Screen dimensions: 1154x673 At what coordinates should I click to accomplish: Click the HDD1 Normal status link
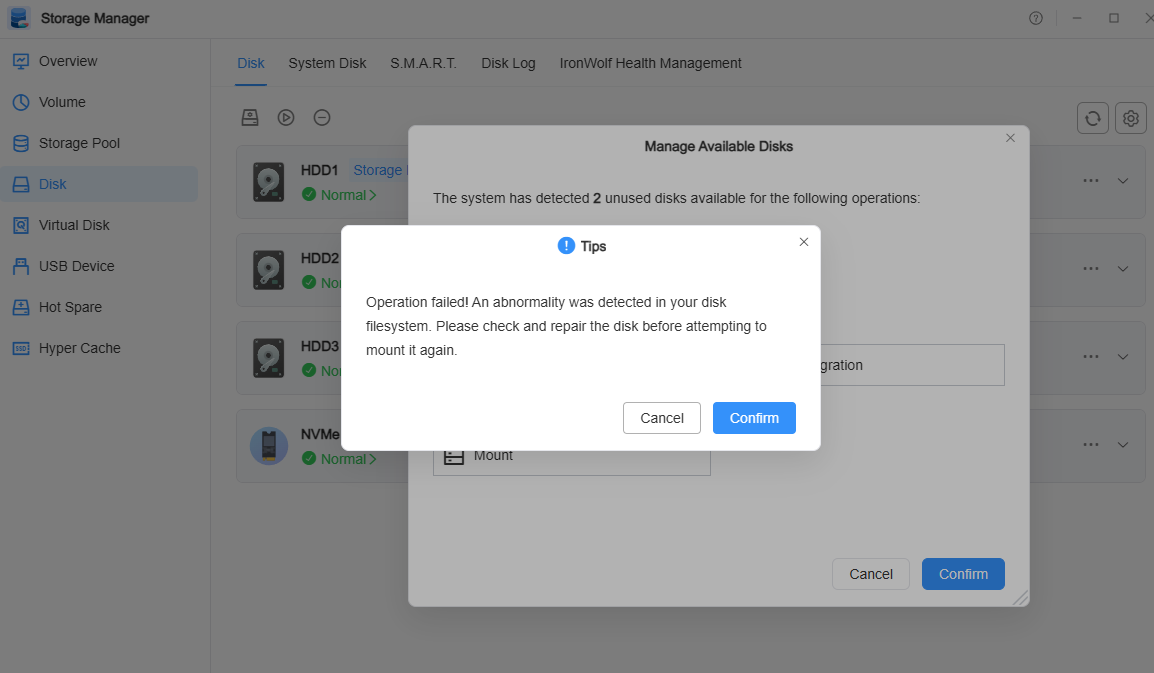point(340,194)
